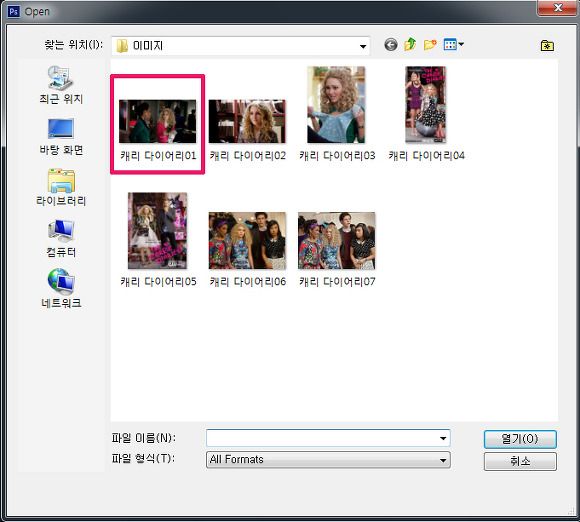
Task: Click the Photoshop Ps title bar icon
Action: (x=14, y=11)
